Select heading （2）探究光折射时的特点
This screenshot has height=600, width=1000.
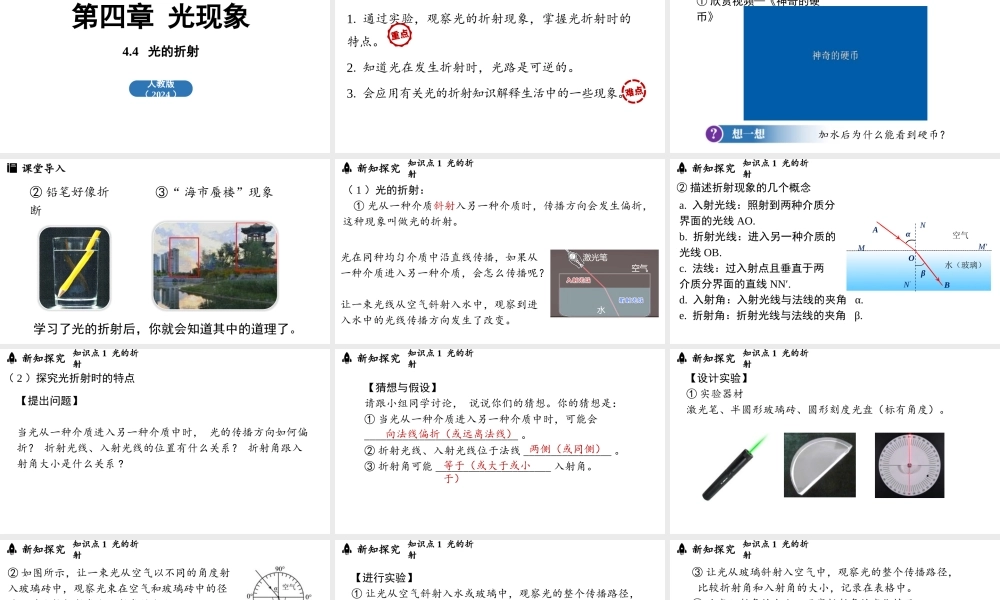[70, 378]
